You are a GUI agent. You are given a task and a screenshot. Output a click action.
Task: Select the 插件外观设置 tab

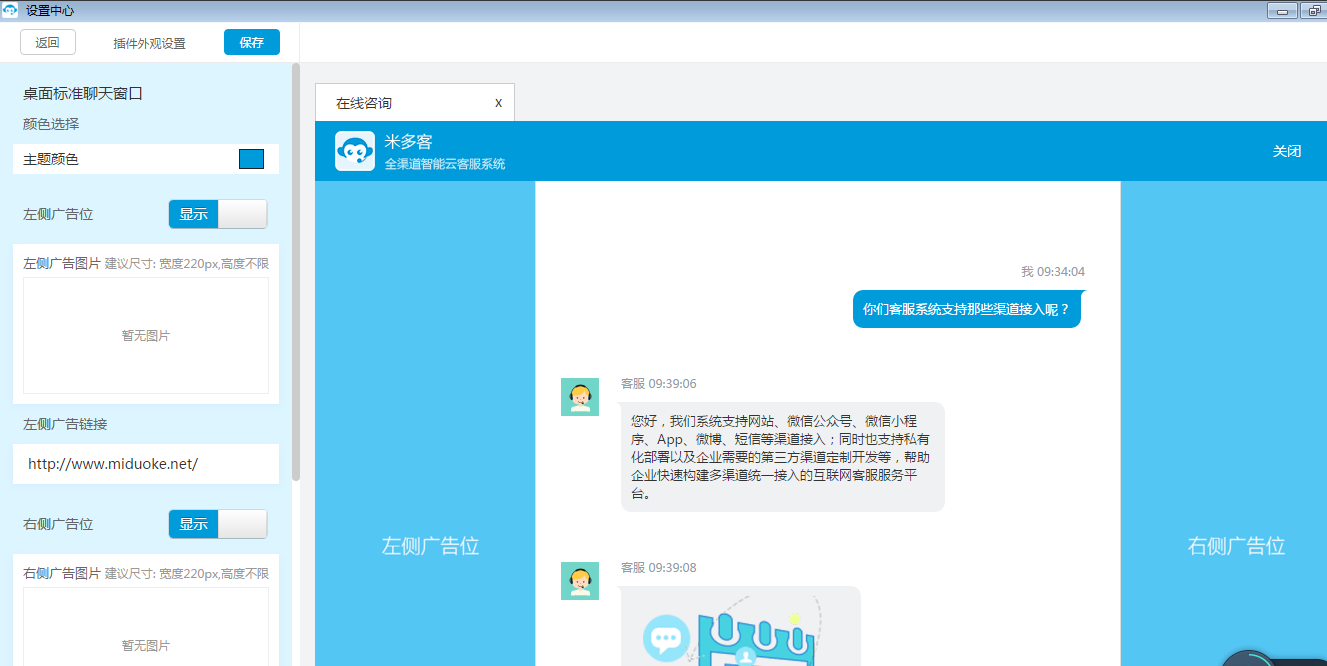(x=150, y=43)
